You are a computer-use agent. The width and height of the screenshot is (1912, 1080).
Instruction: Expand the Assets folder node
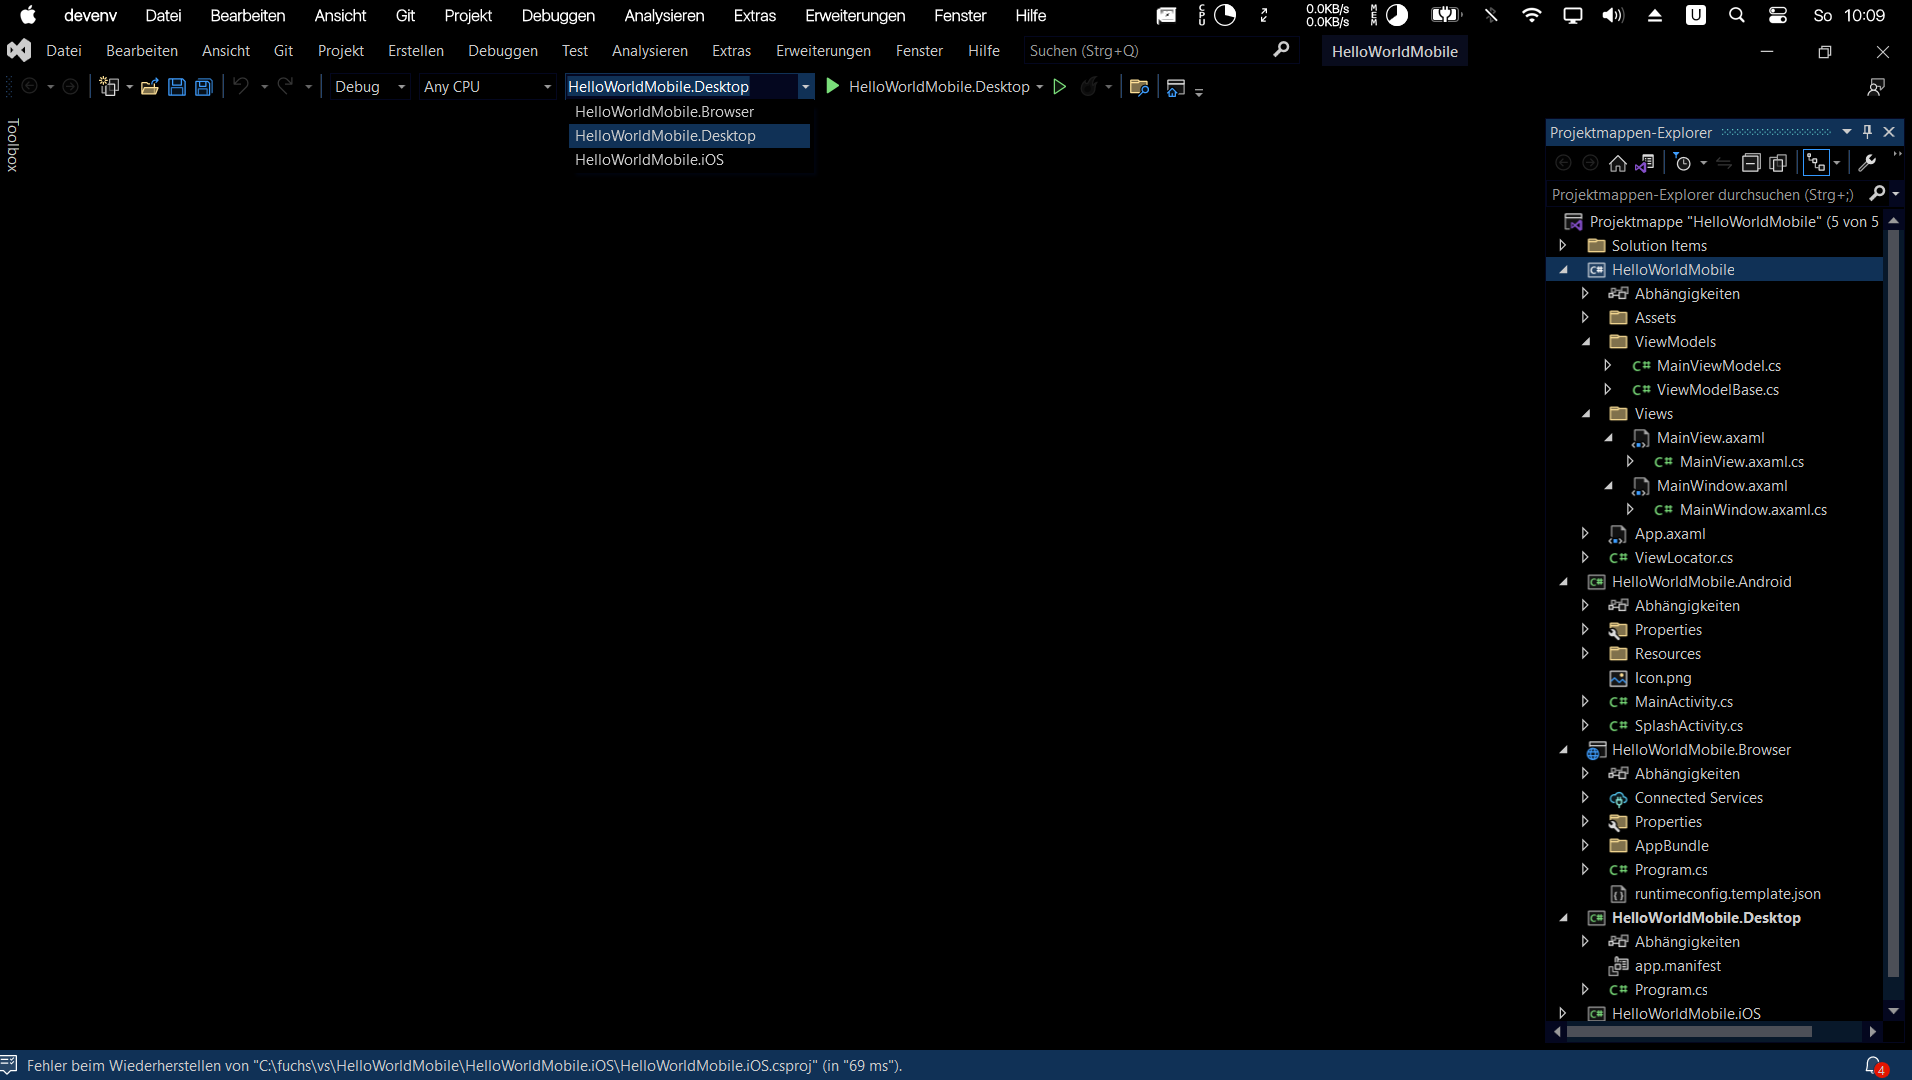tap(1585, 317)
